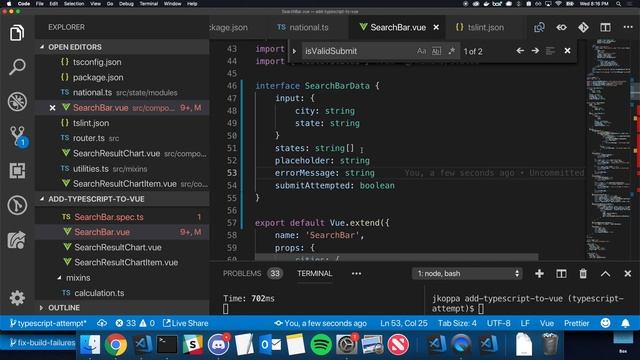Close SearchBar.vue in open editors list

(52, 108)
